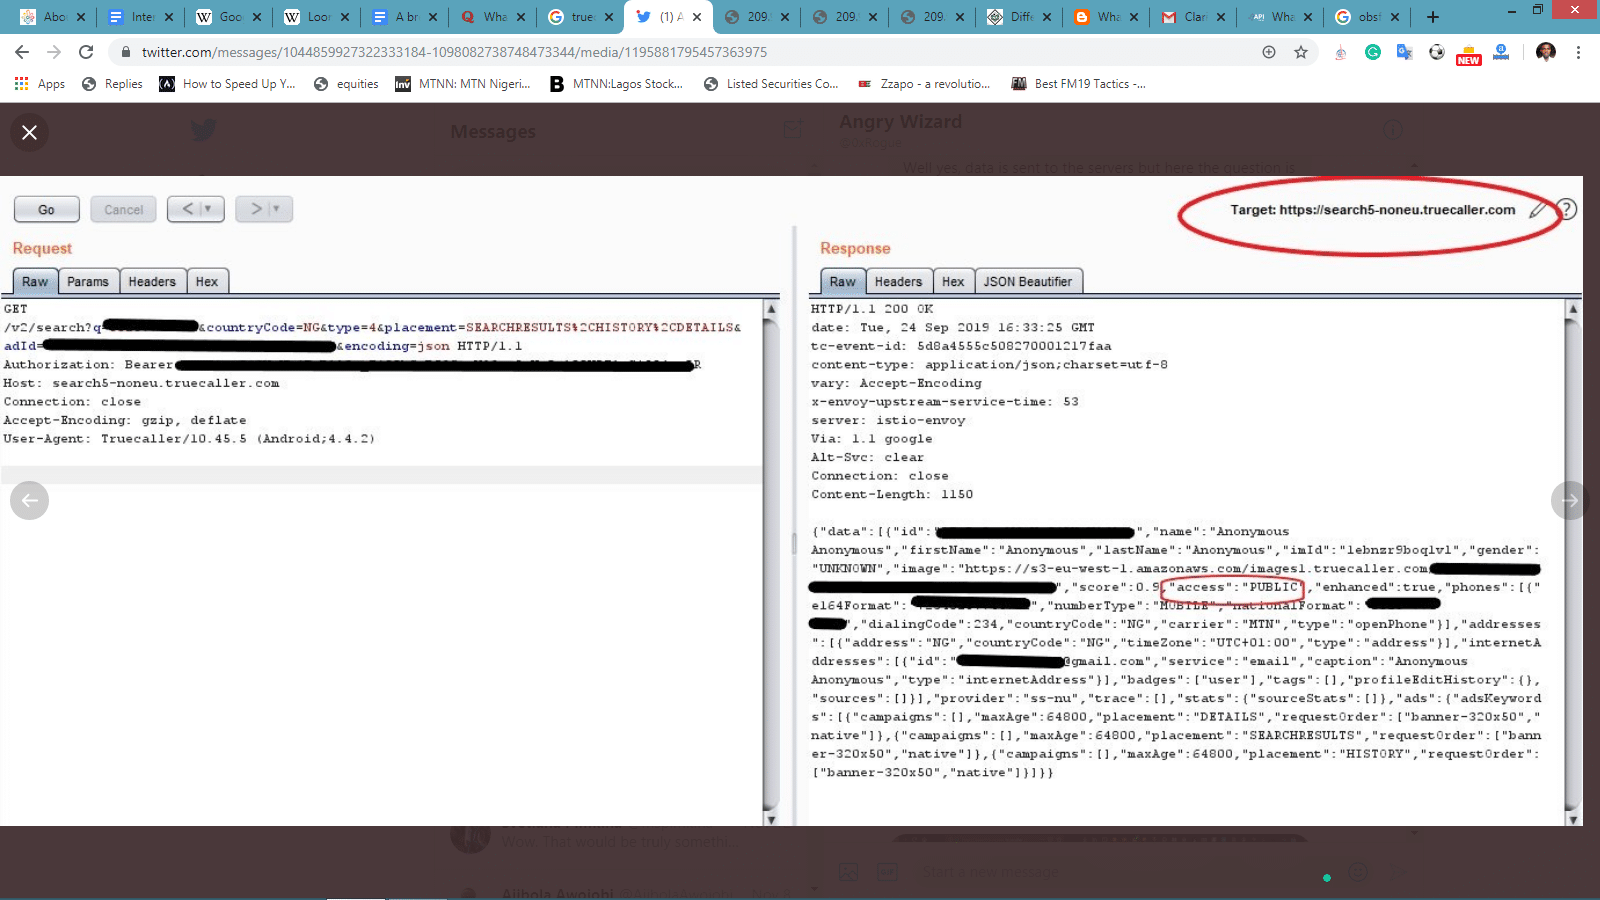Select the Response Raw tab
Screen dimensions: 1600x900
[x=842, y=282]
